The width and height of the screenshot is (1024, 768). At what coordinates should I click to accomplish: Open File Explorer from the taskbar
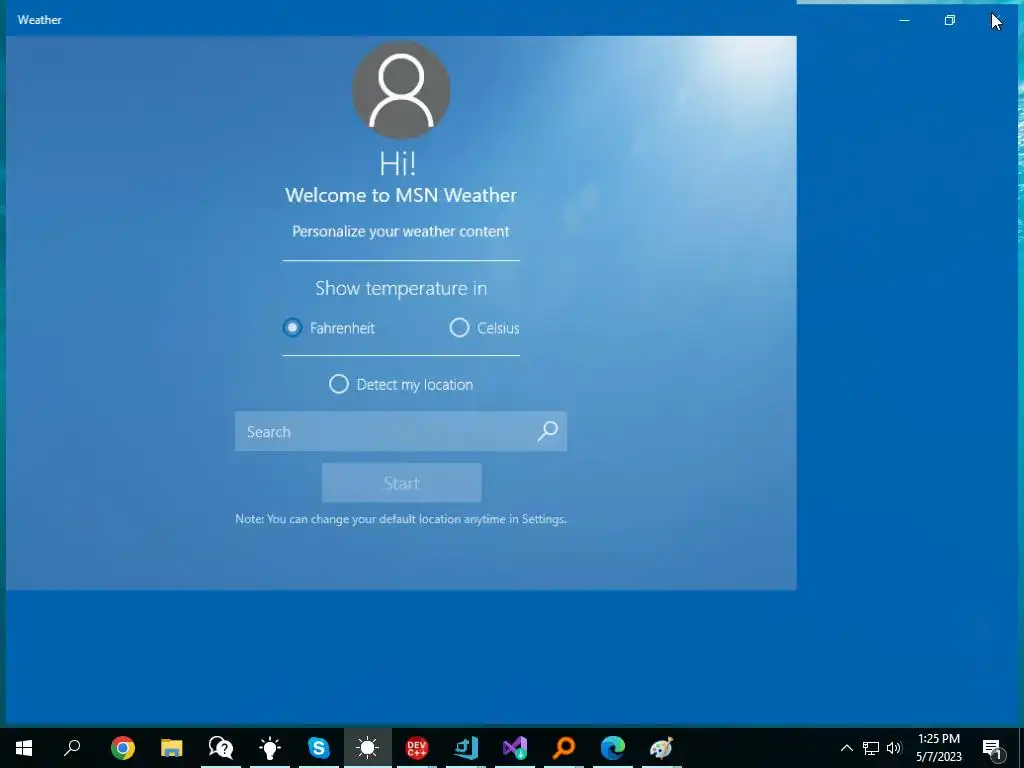(x=172, y=748)
